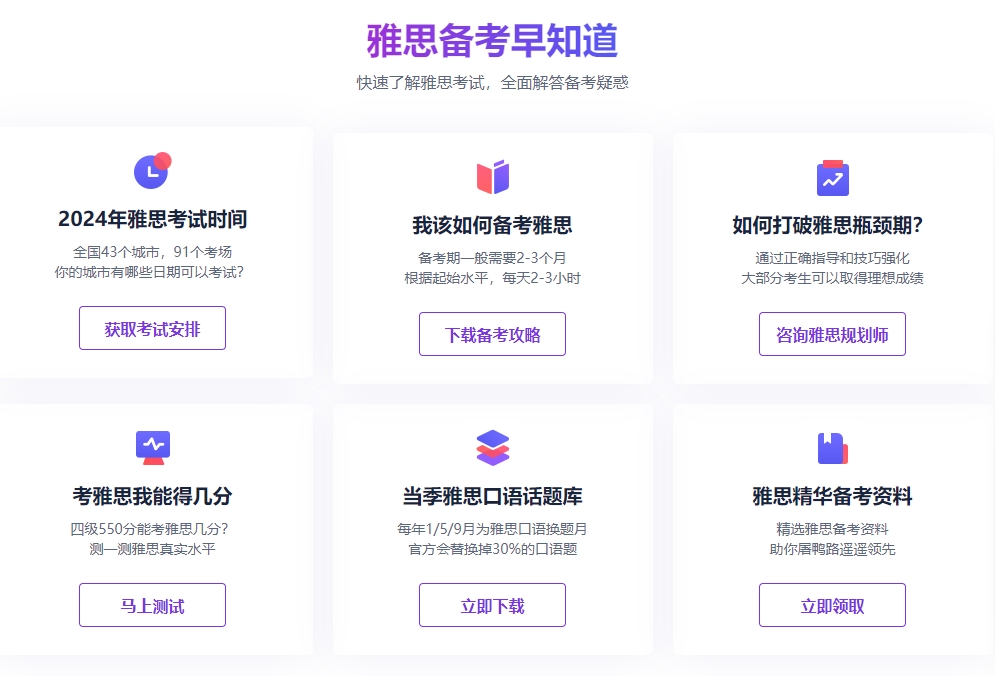Select the 考雅思我能得几分 heading
The height and width of the screenshot is (676, 995).
pos(152,496)
